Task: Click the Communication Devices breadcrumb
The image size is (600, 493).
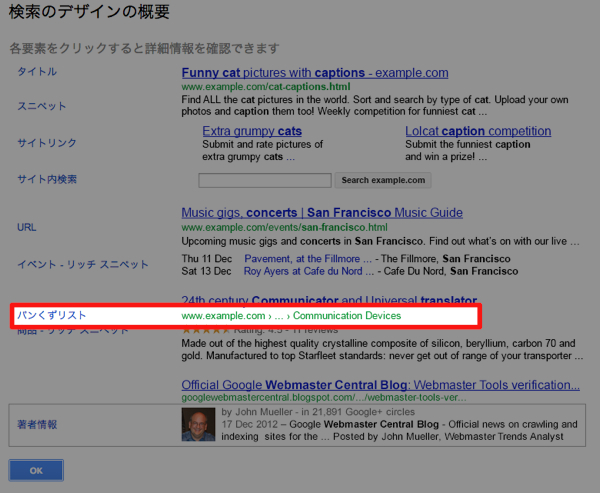Action: pyautogui.click(x=347, y=316)
